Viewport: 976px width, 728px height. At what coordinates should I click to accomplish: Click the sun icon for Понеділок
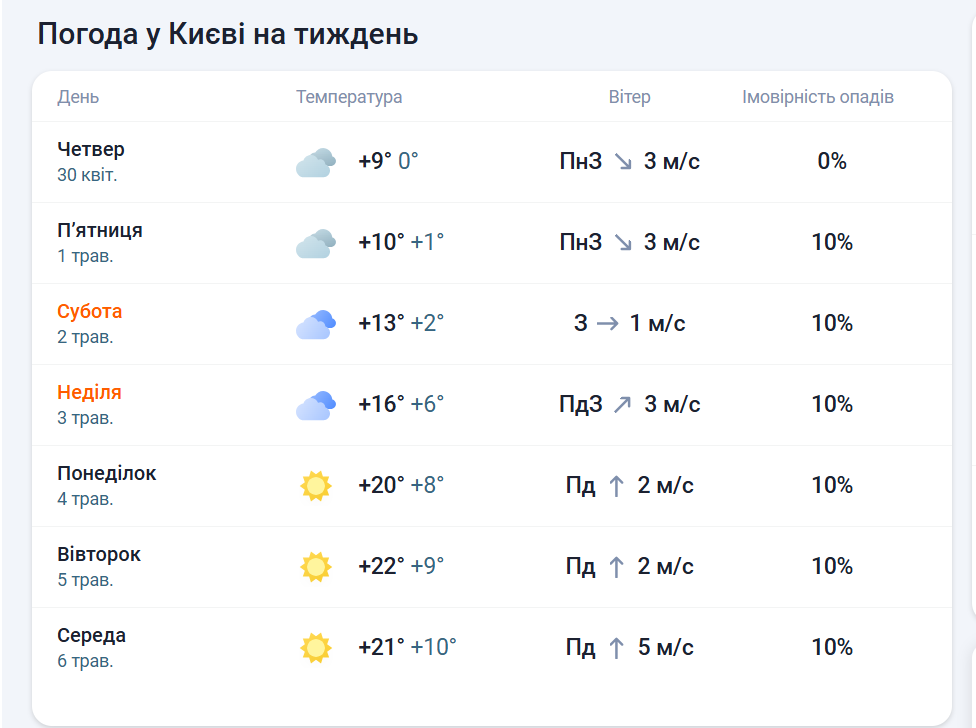click(x=315, y=486)
